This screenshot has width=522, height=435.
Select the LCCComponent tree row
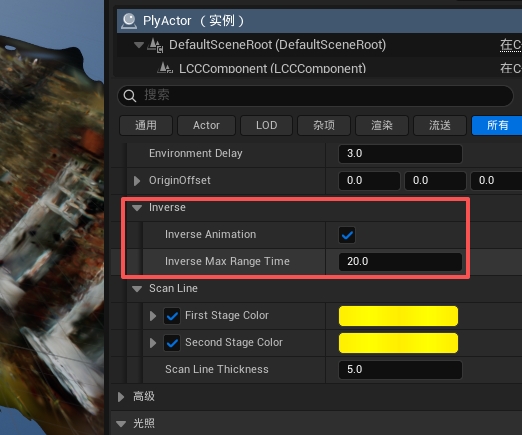click(x=319, y=68)
